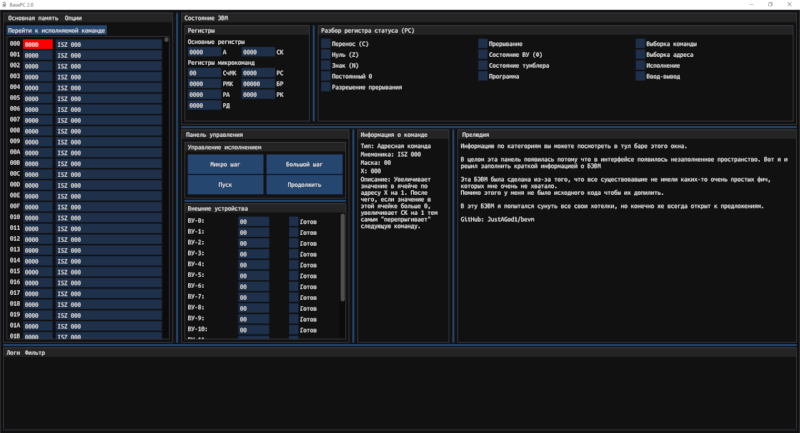Open the Основная память menu
The width and height of the screenshot is (800, 433).
point(33,18)
